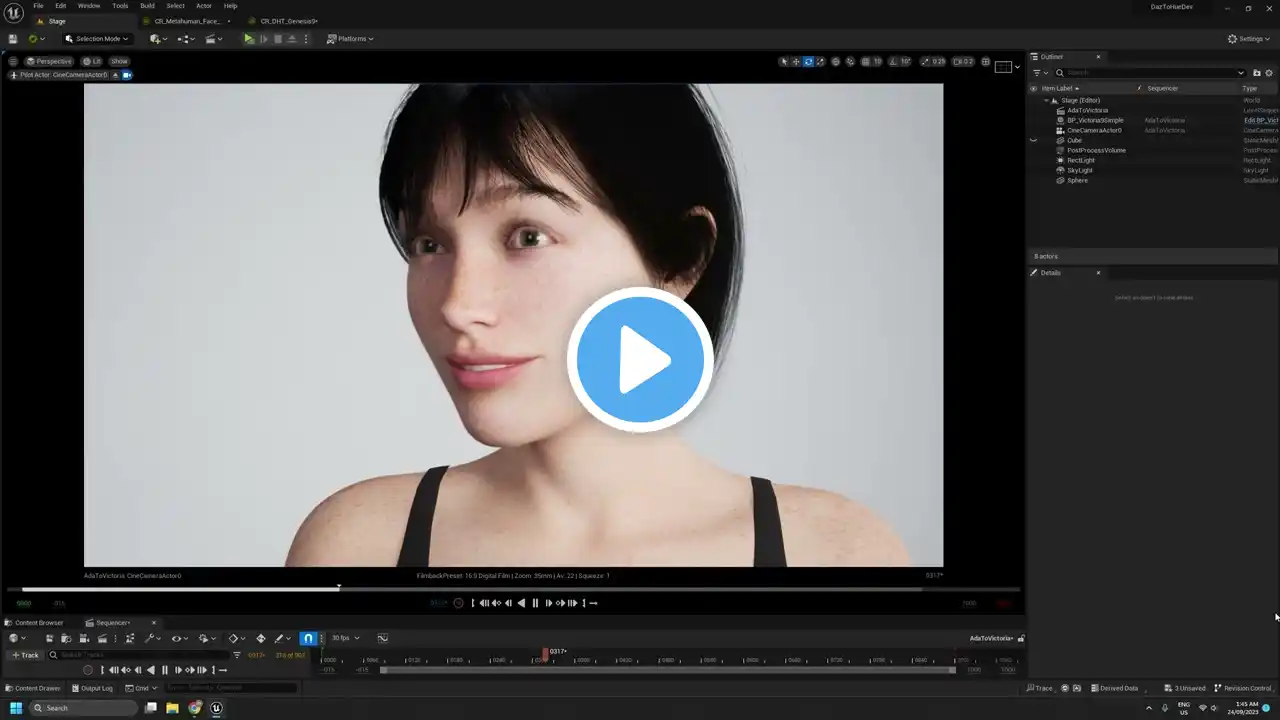1280x720 pixels.
Task: Collapse the Stage (Editor) tree node
Action: pyautogui.click(x=1047, y=100)
